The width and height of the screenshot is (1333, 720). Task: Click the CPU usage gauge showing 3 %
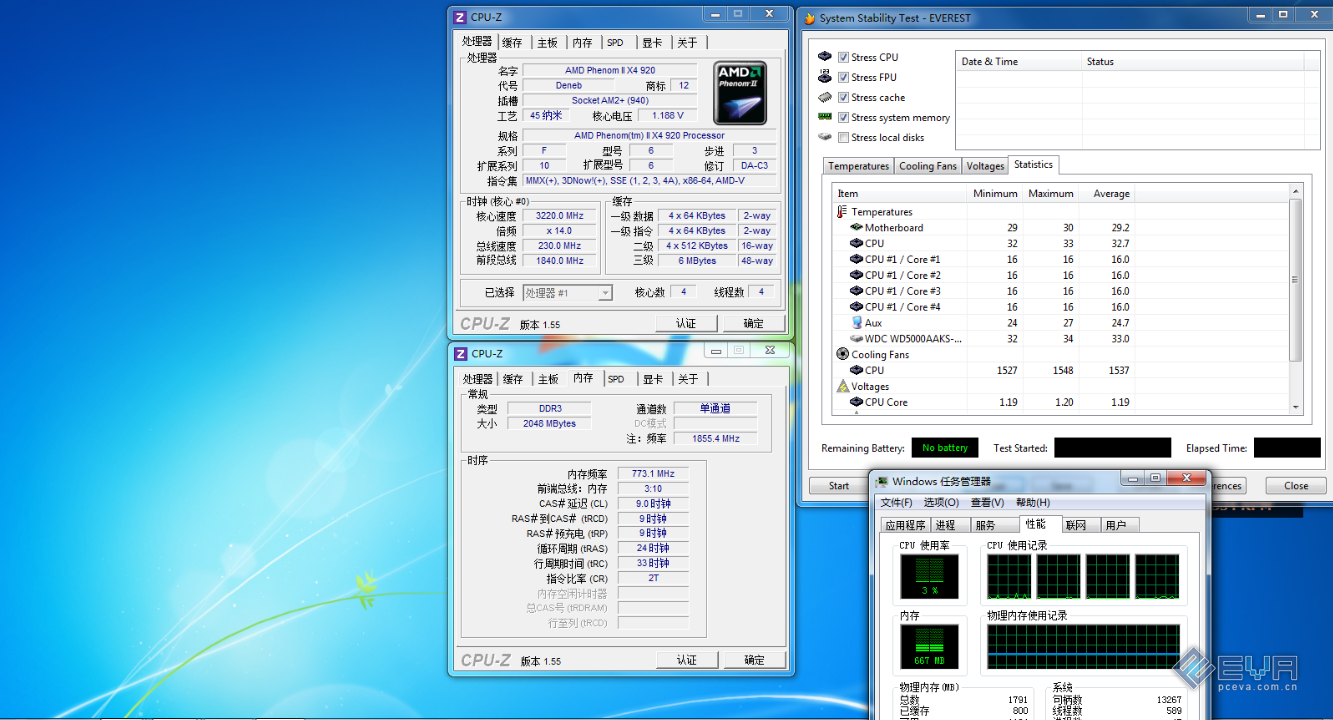pyautogui.click(x=929, y=576)
